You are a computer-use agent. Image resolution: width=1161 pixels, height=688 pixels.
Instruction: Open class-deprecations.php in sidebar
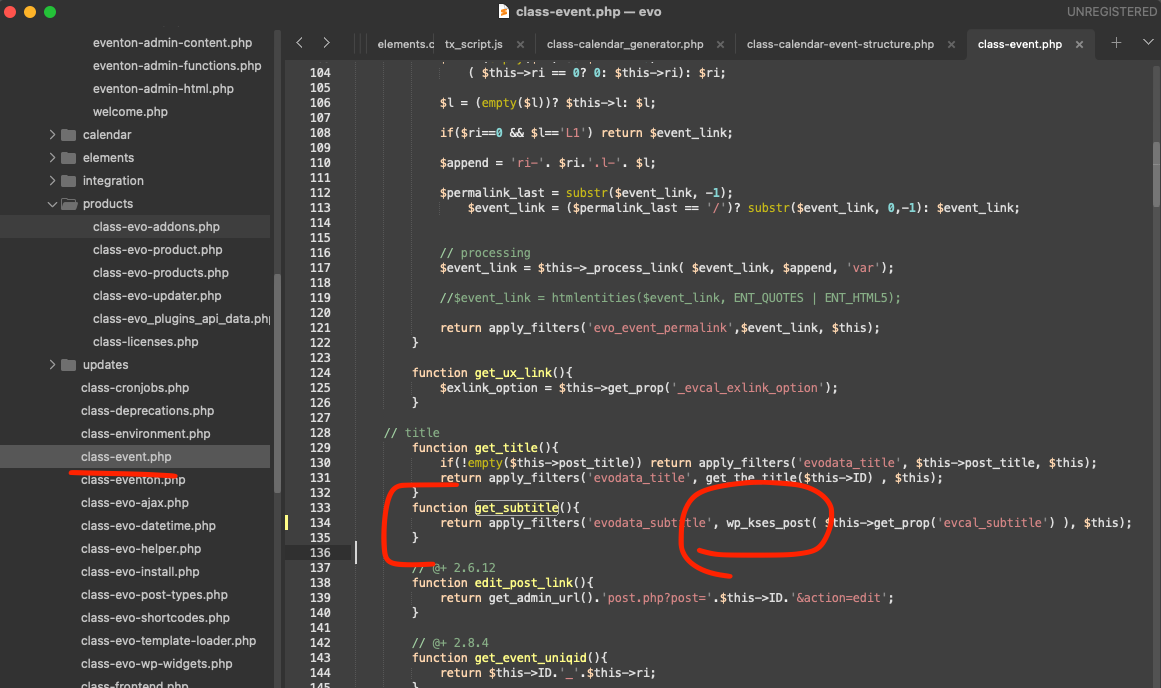click(x=147, y=410)
